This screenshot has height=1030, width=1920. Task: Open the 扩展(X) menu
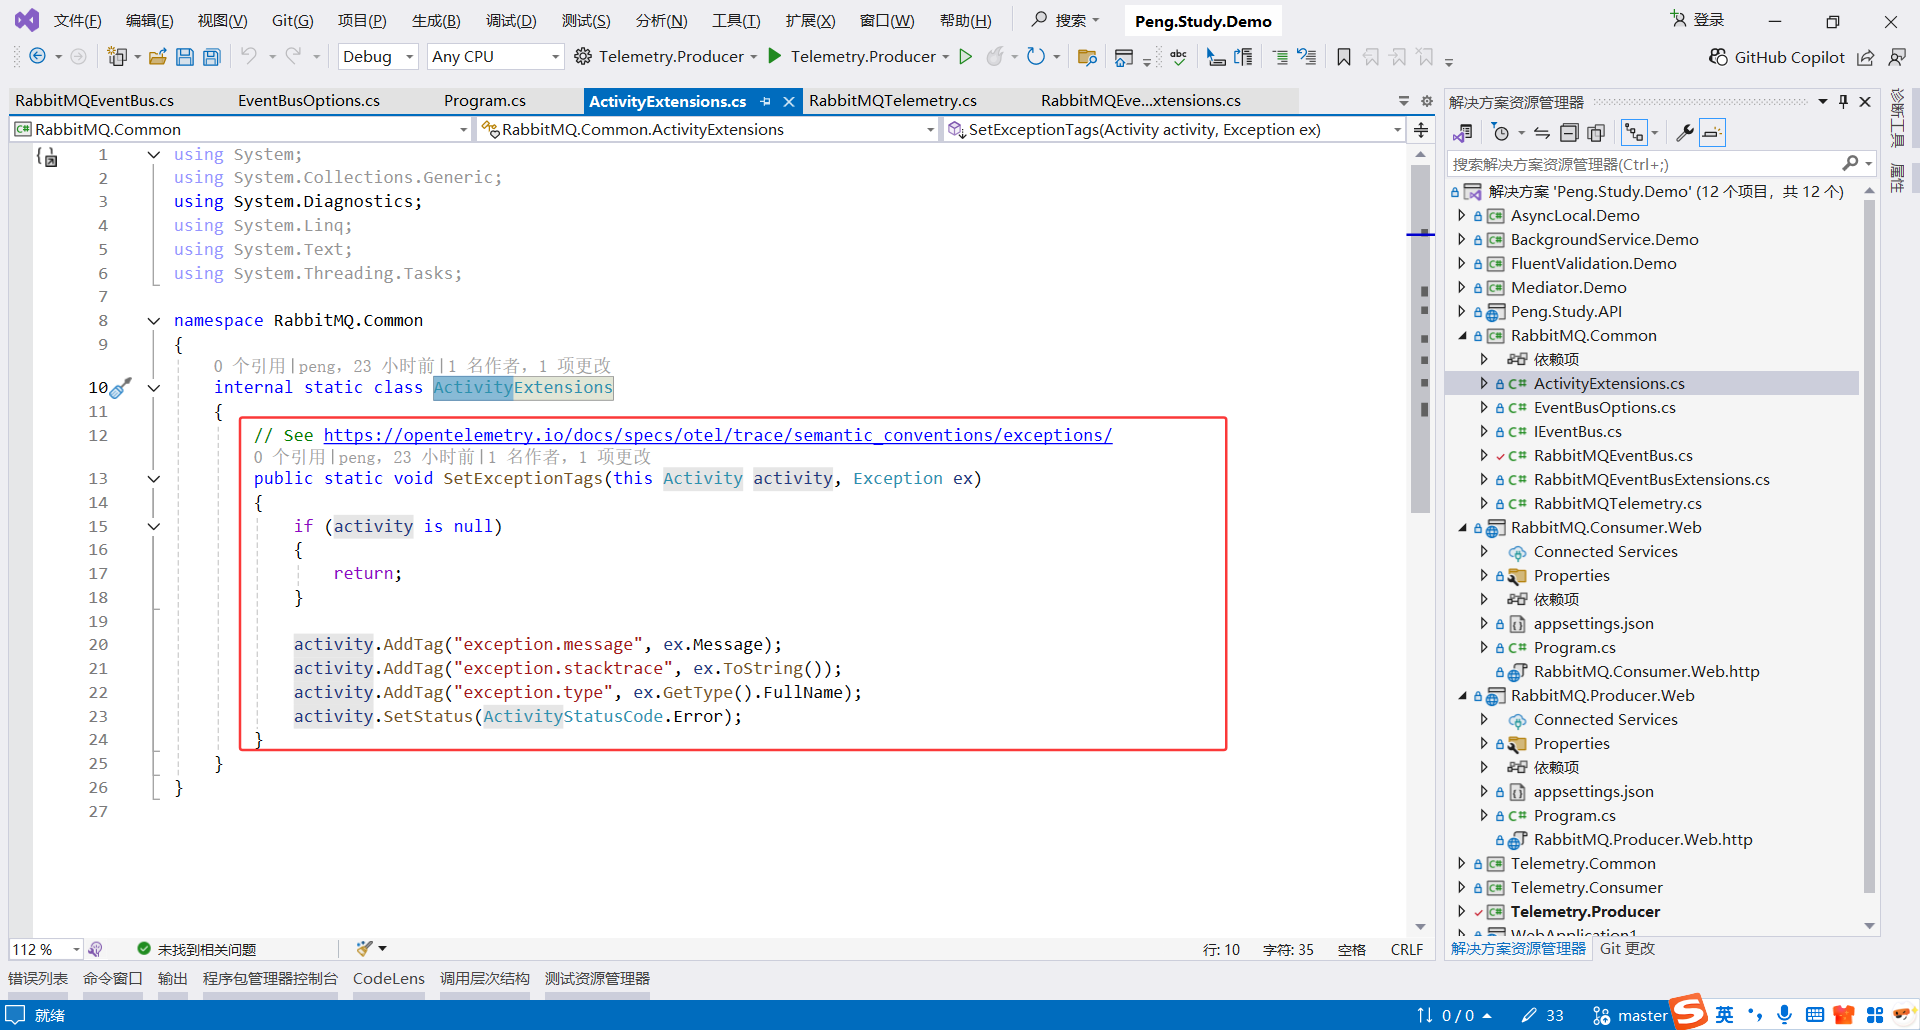[x=810, y=21]
